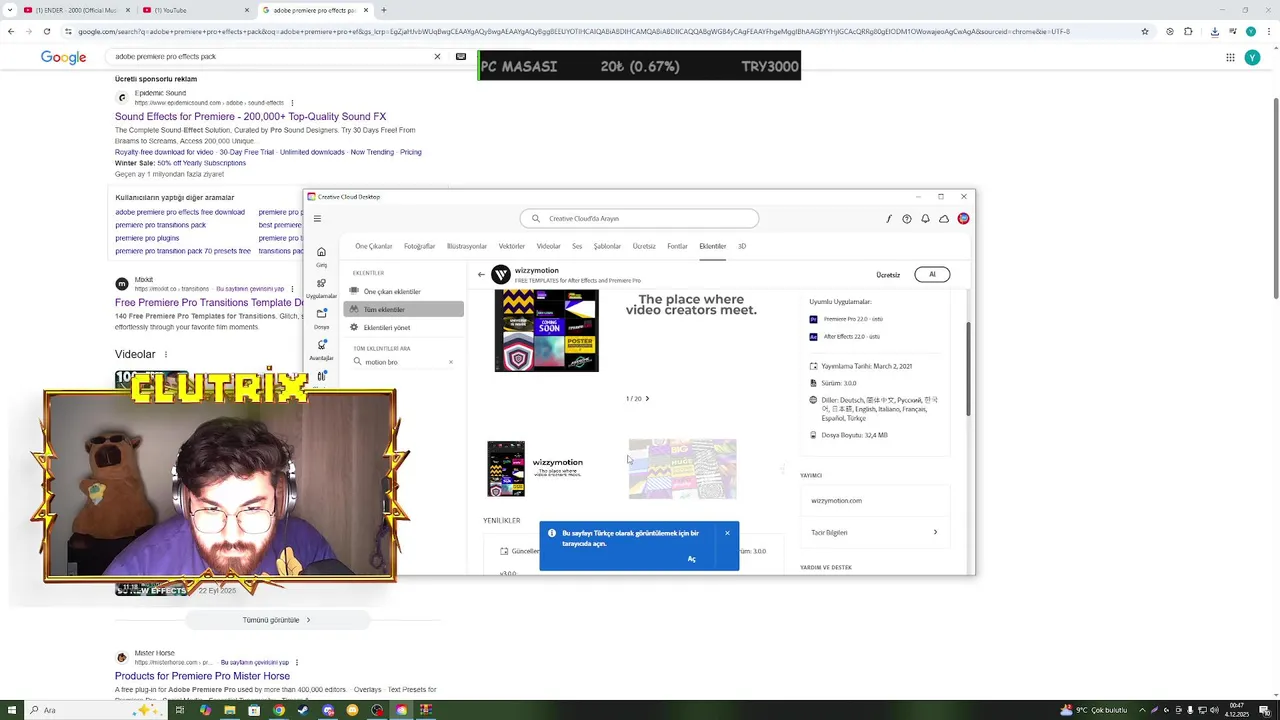Select 3D tab in Creative Cloud
This screenshot has height=720, width=1280.
742,246
